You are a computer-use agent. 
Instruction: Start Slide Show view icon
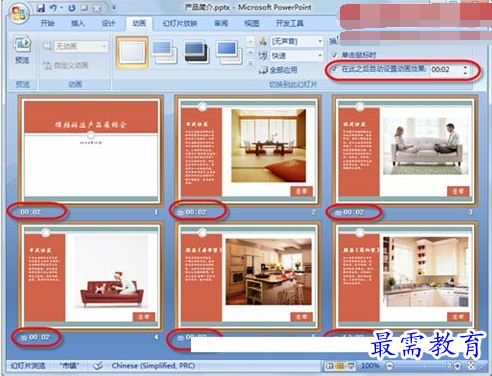pyautogui.click(x=351, y=366)
